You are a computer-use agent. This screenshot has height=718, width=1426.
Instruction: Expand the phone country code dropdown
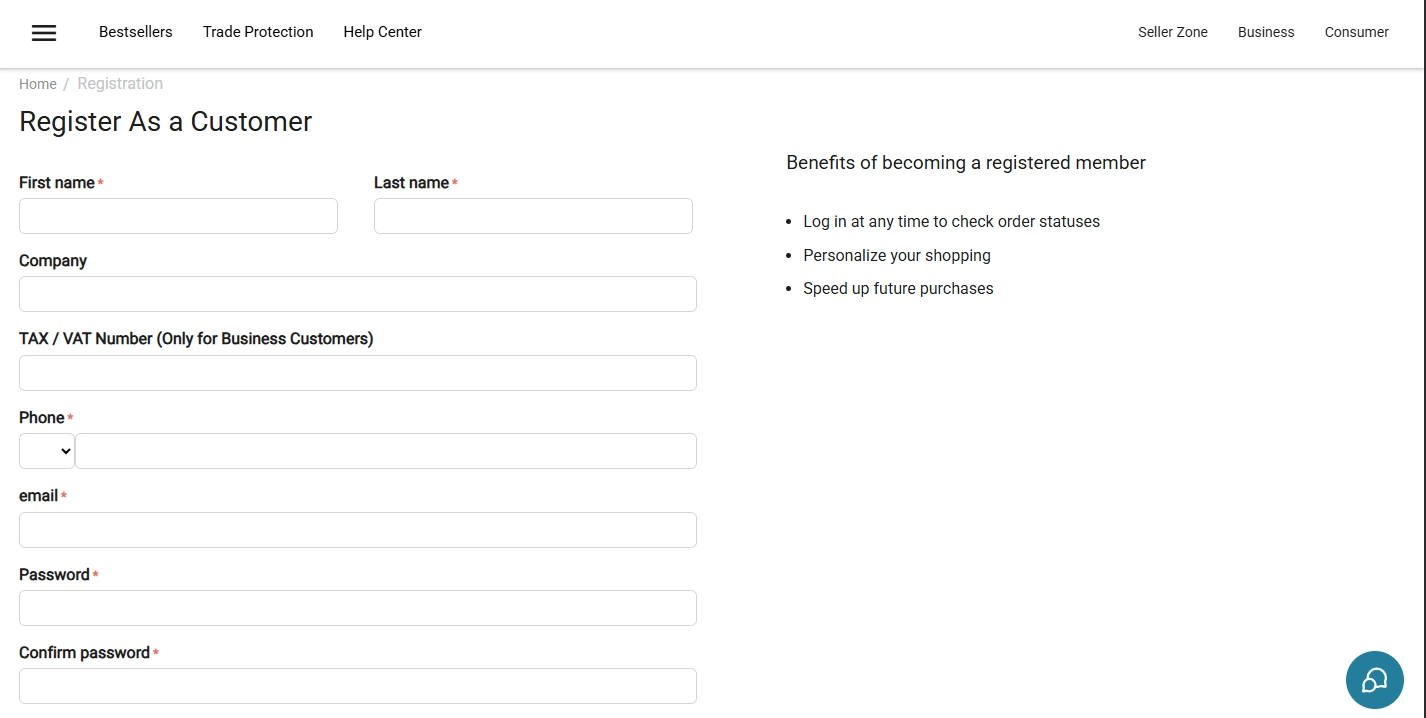[x=46, y=450]
